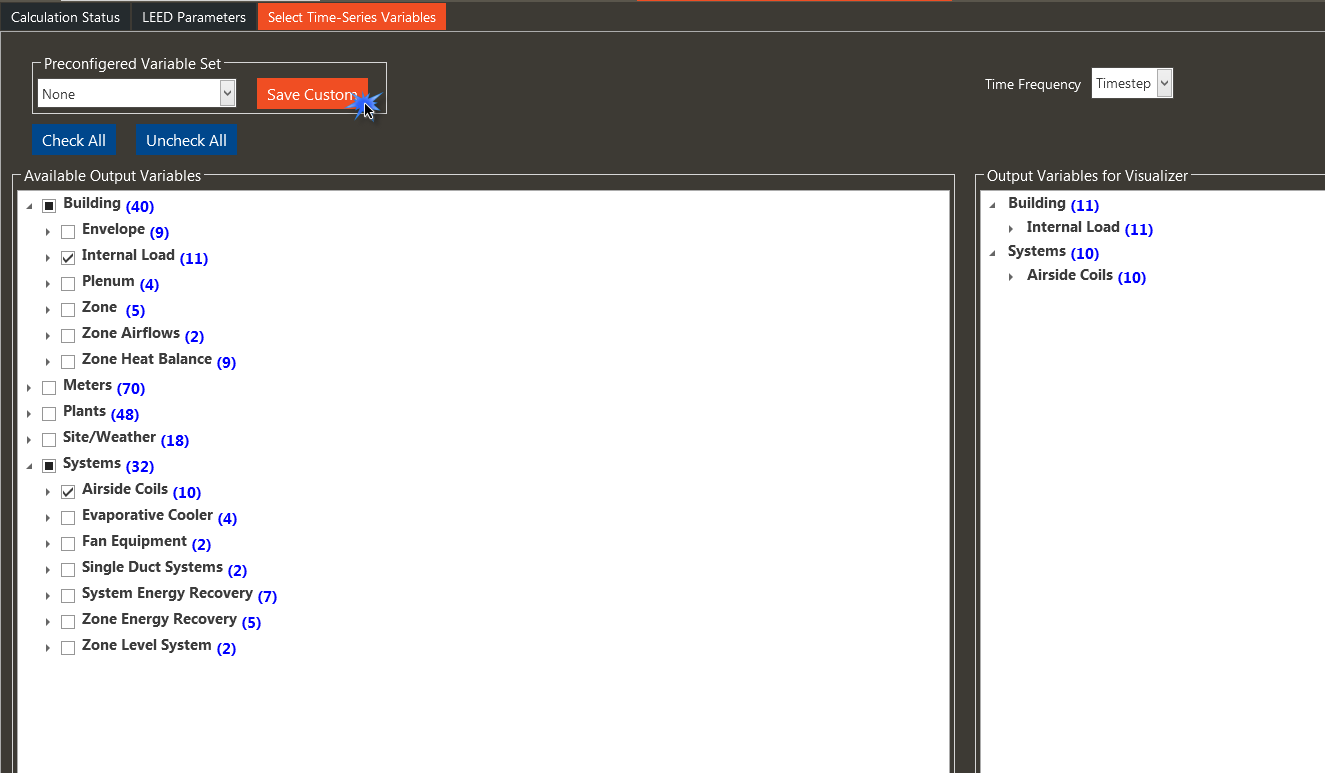Screen dimensions: 1325x773
Task: Click the Save Custom button
Action: (311, 94)
